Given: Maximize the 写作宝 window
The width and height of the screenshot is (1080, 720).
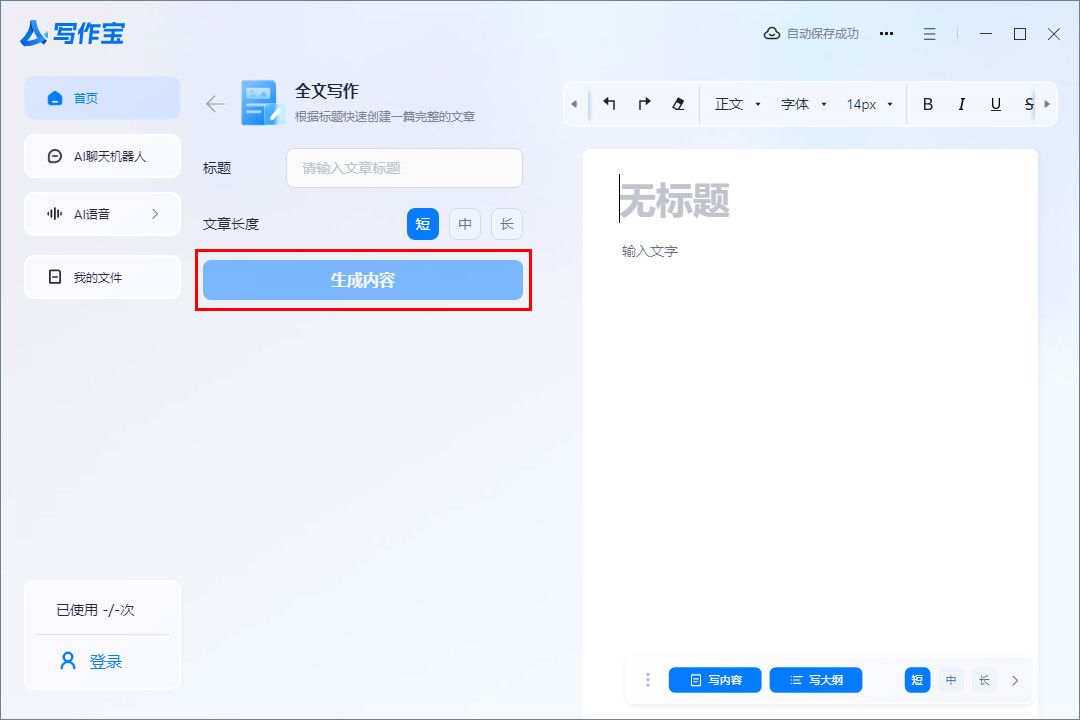Looking at the screenshot, I should click(1020, 34).
